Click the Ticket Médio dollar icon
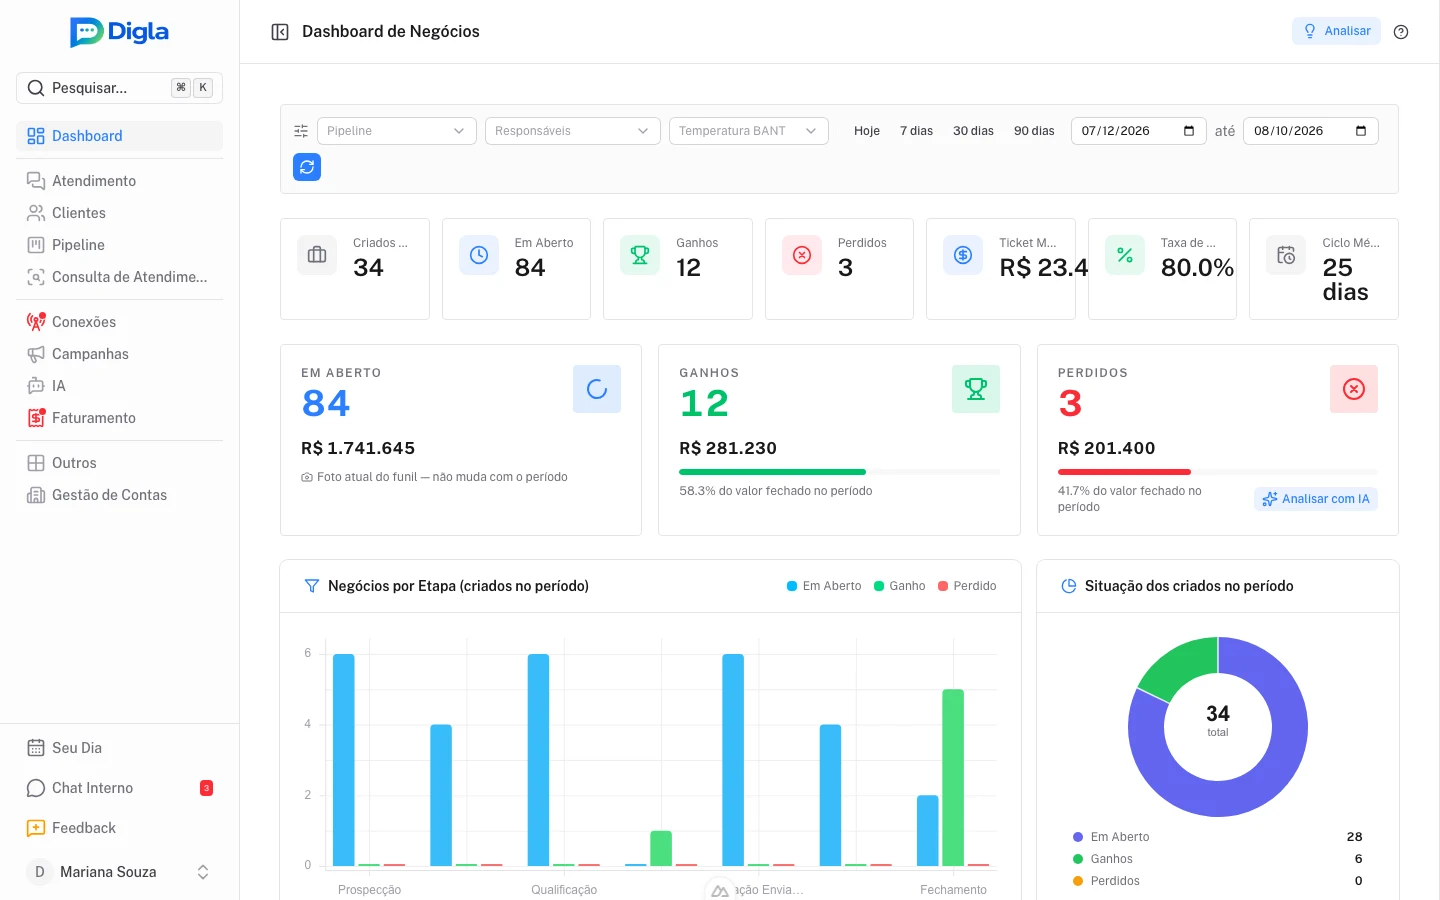 click(963, 255)
